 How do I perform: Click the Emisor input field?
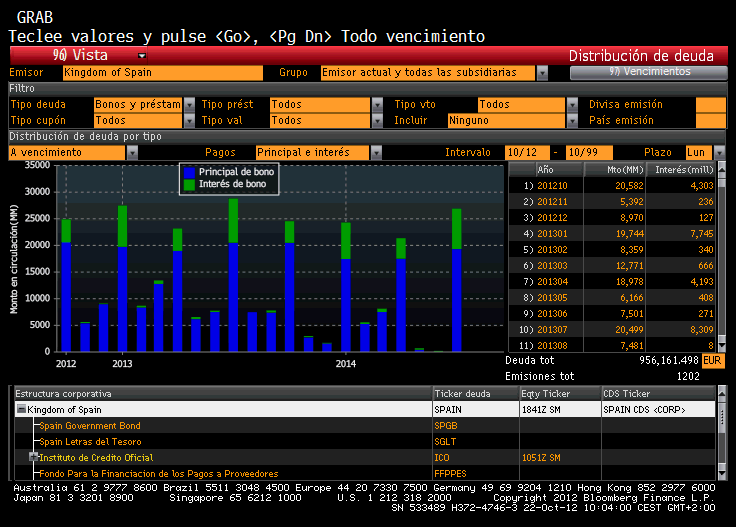click(162, 73)
